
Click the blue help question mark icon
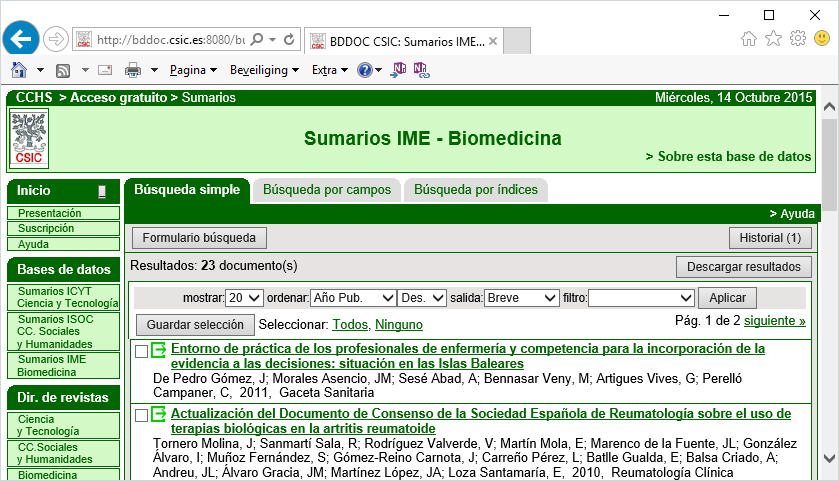coord(365,70)
